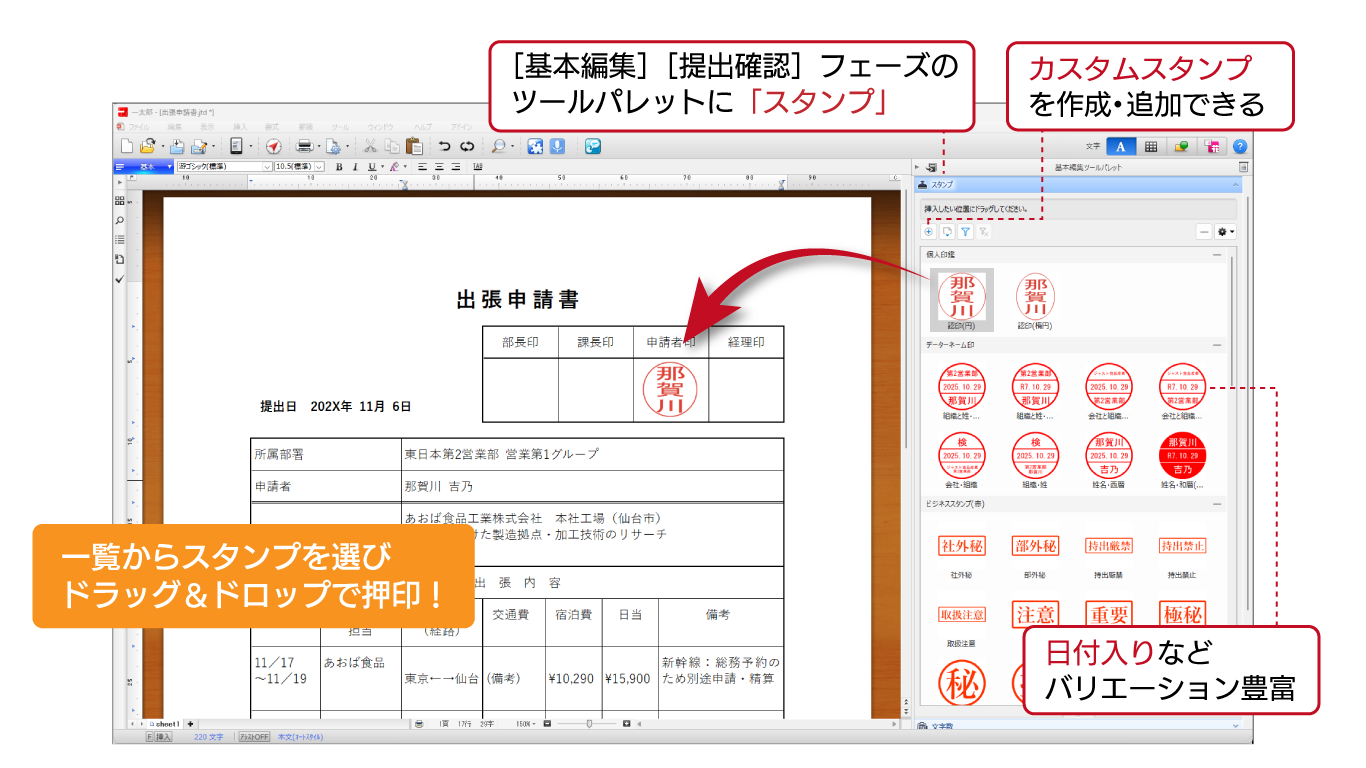The image size is (1366, 768).
Task: Click the add stamp plus icon
Action: click(x=929, y=232)
